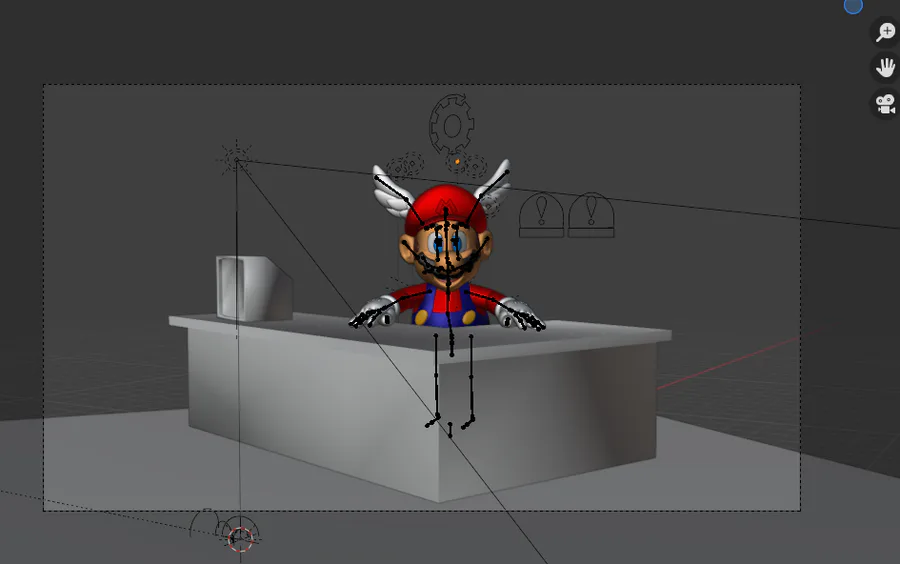Select the computer monitor on the desk
The height and width of the screenshot is (564, 900).
pos(254,288)
